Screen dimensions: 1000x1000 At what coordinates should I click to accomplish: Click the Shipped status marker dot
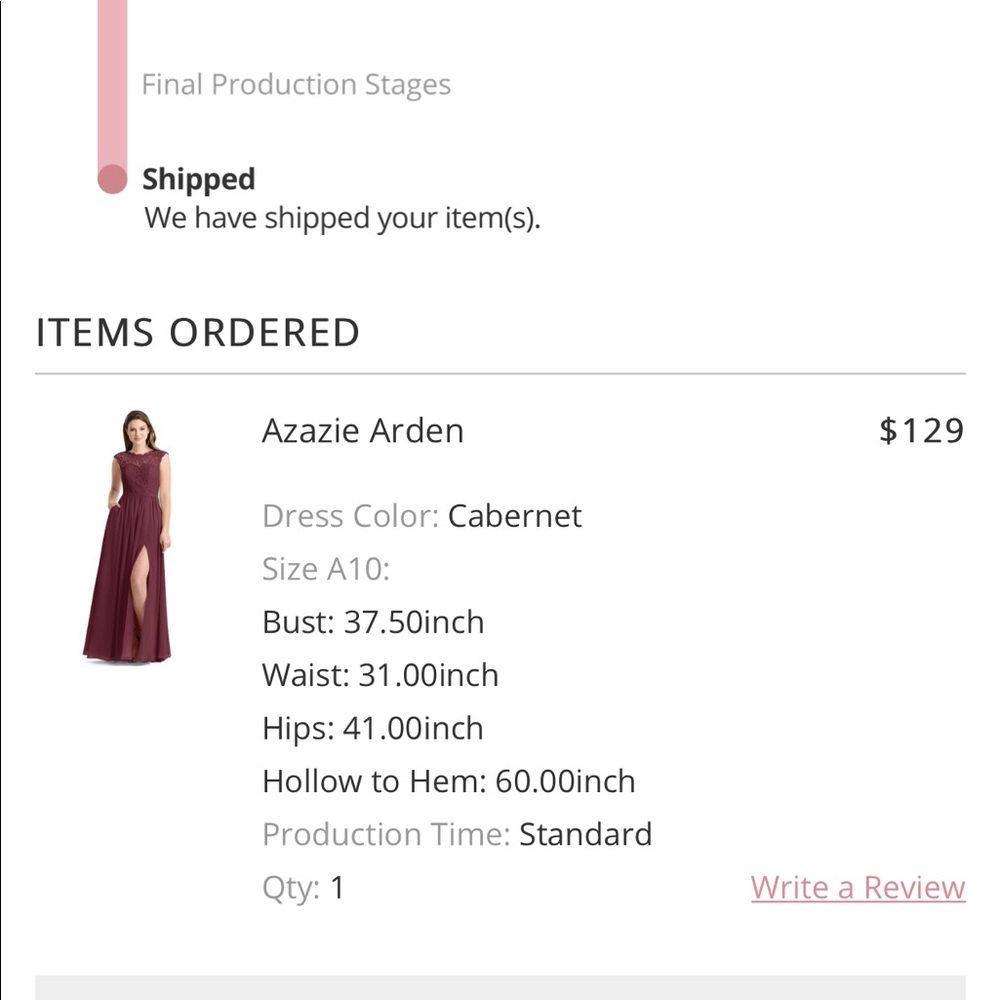click(x=110, y=177)
